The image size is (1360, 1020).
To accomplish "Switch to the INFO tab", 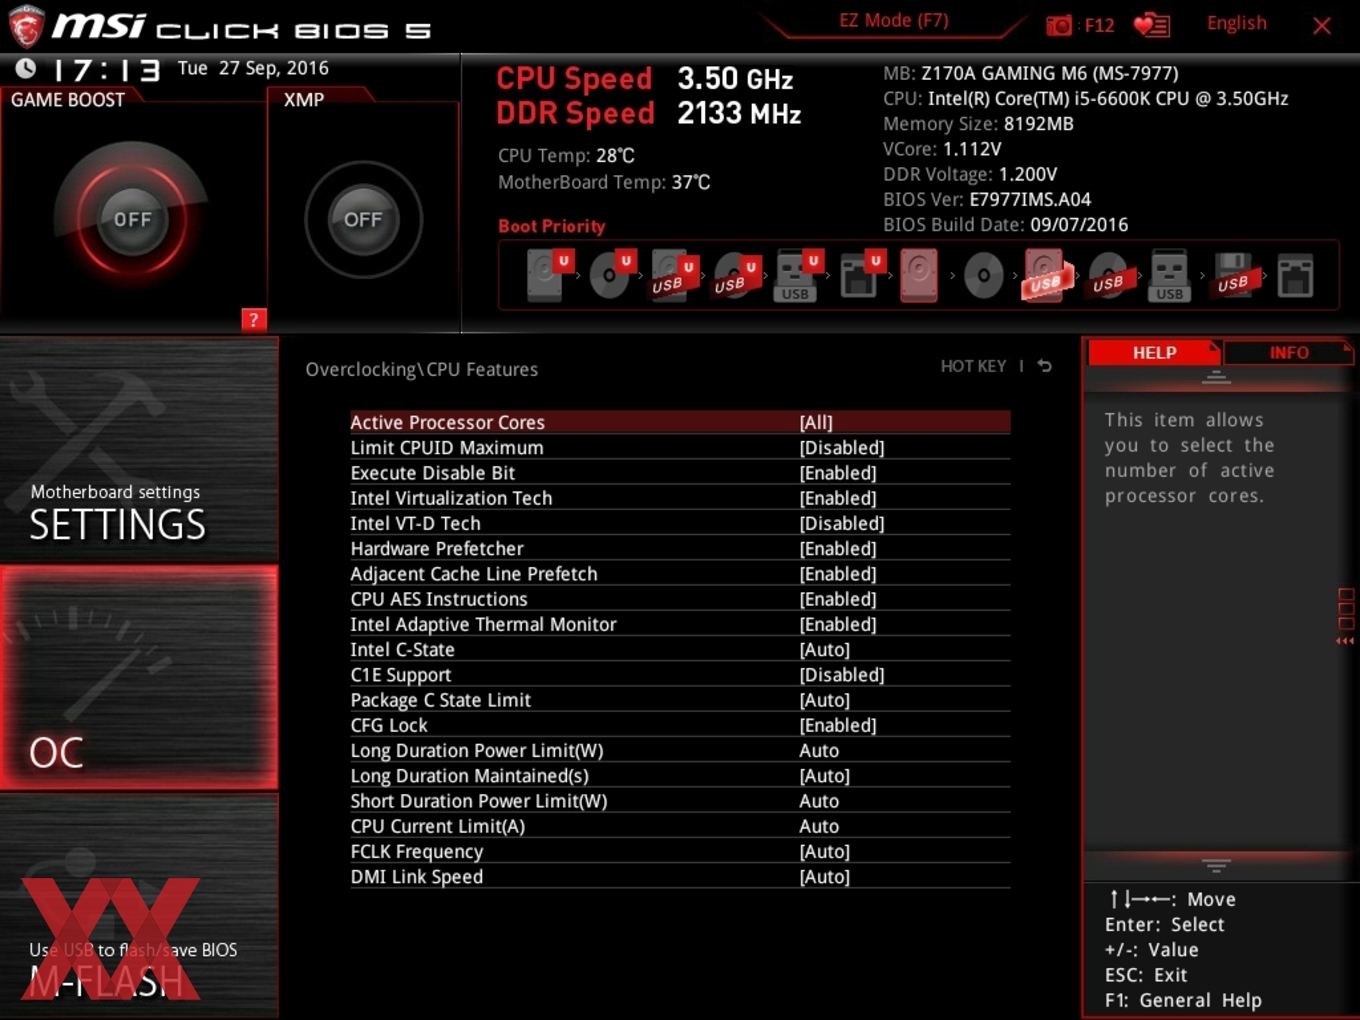I will 1288,353.
